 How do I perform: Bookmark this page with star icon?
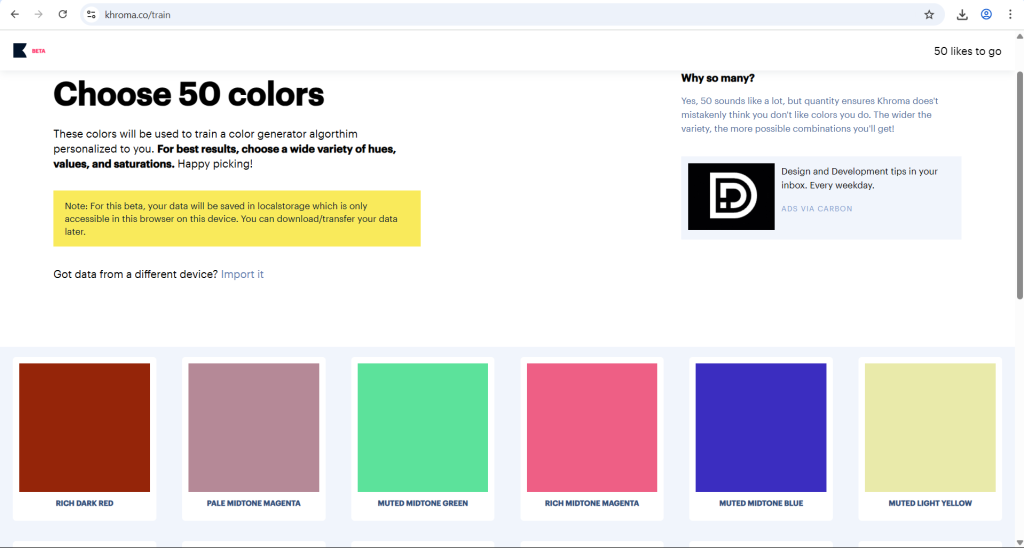tap(929, 15)
